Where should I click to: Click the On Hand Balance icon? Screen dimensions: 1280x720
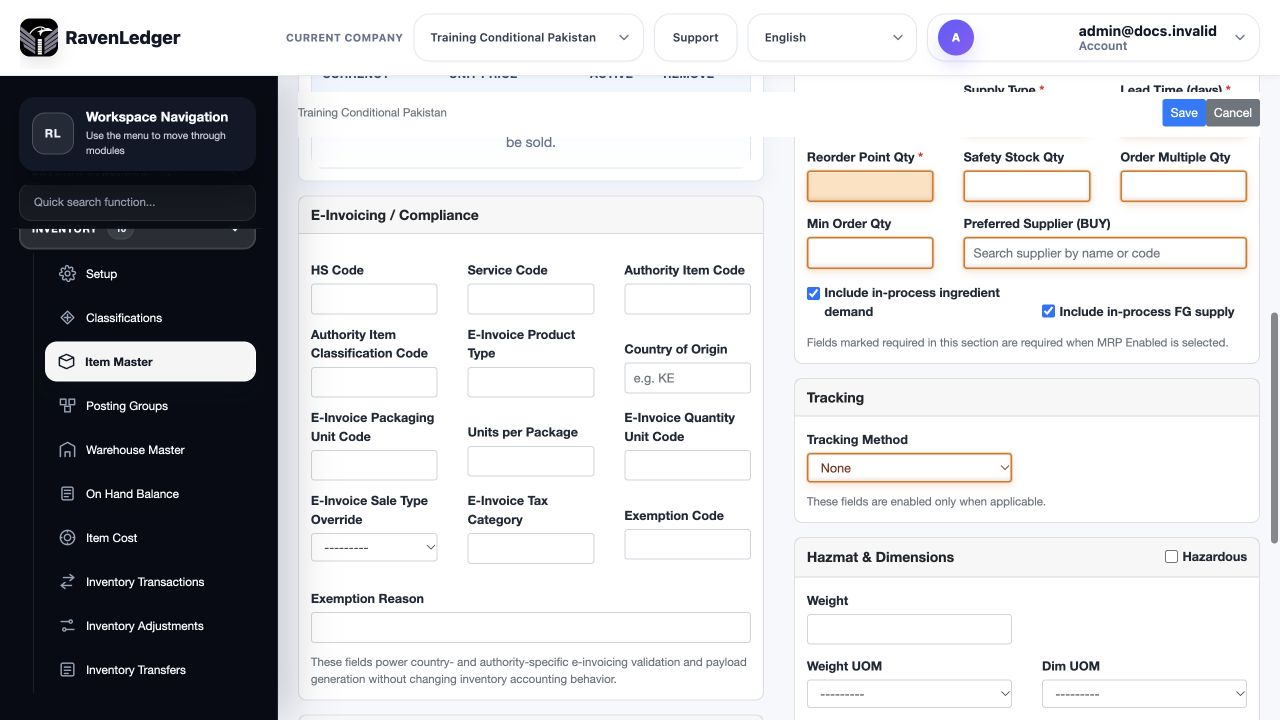67,494
